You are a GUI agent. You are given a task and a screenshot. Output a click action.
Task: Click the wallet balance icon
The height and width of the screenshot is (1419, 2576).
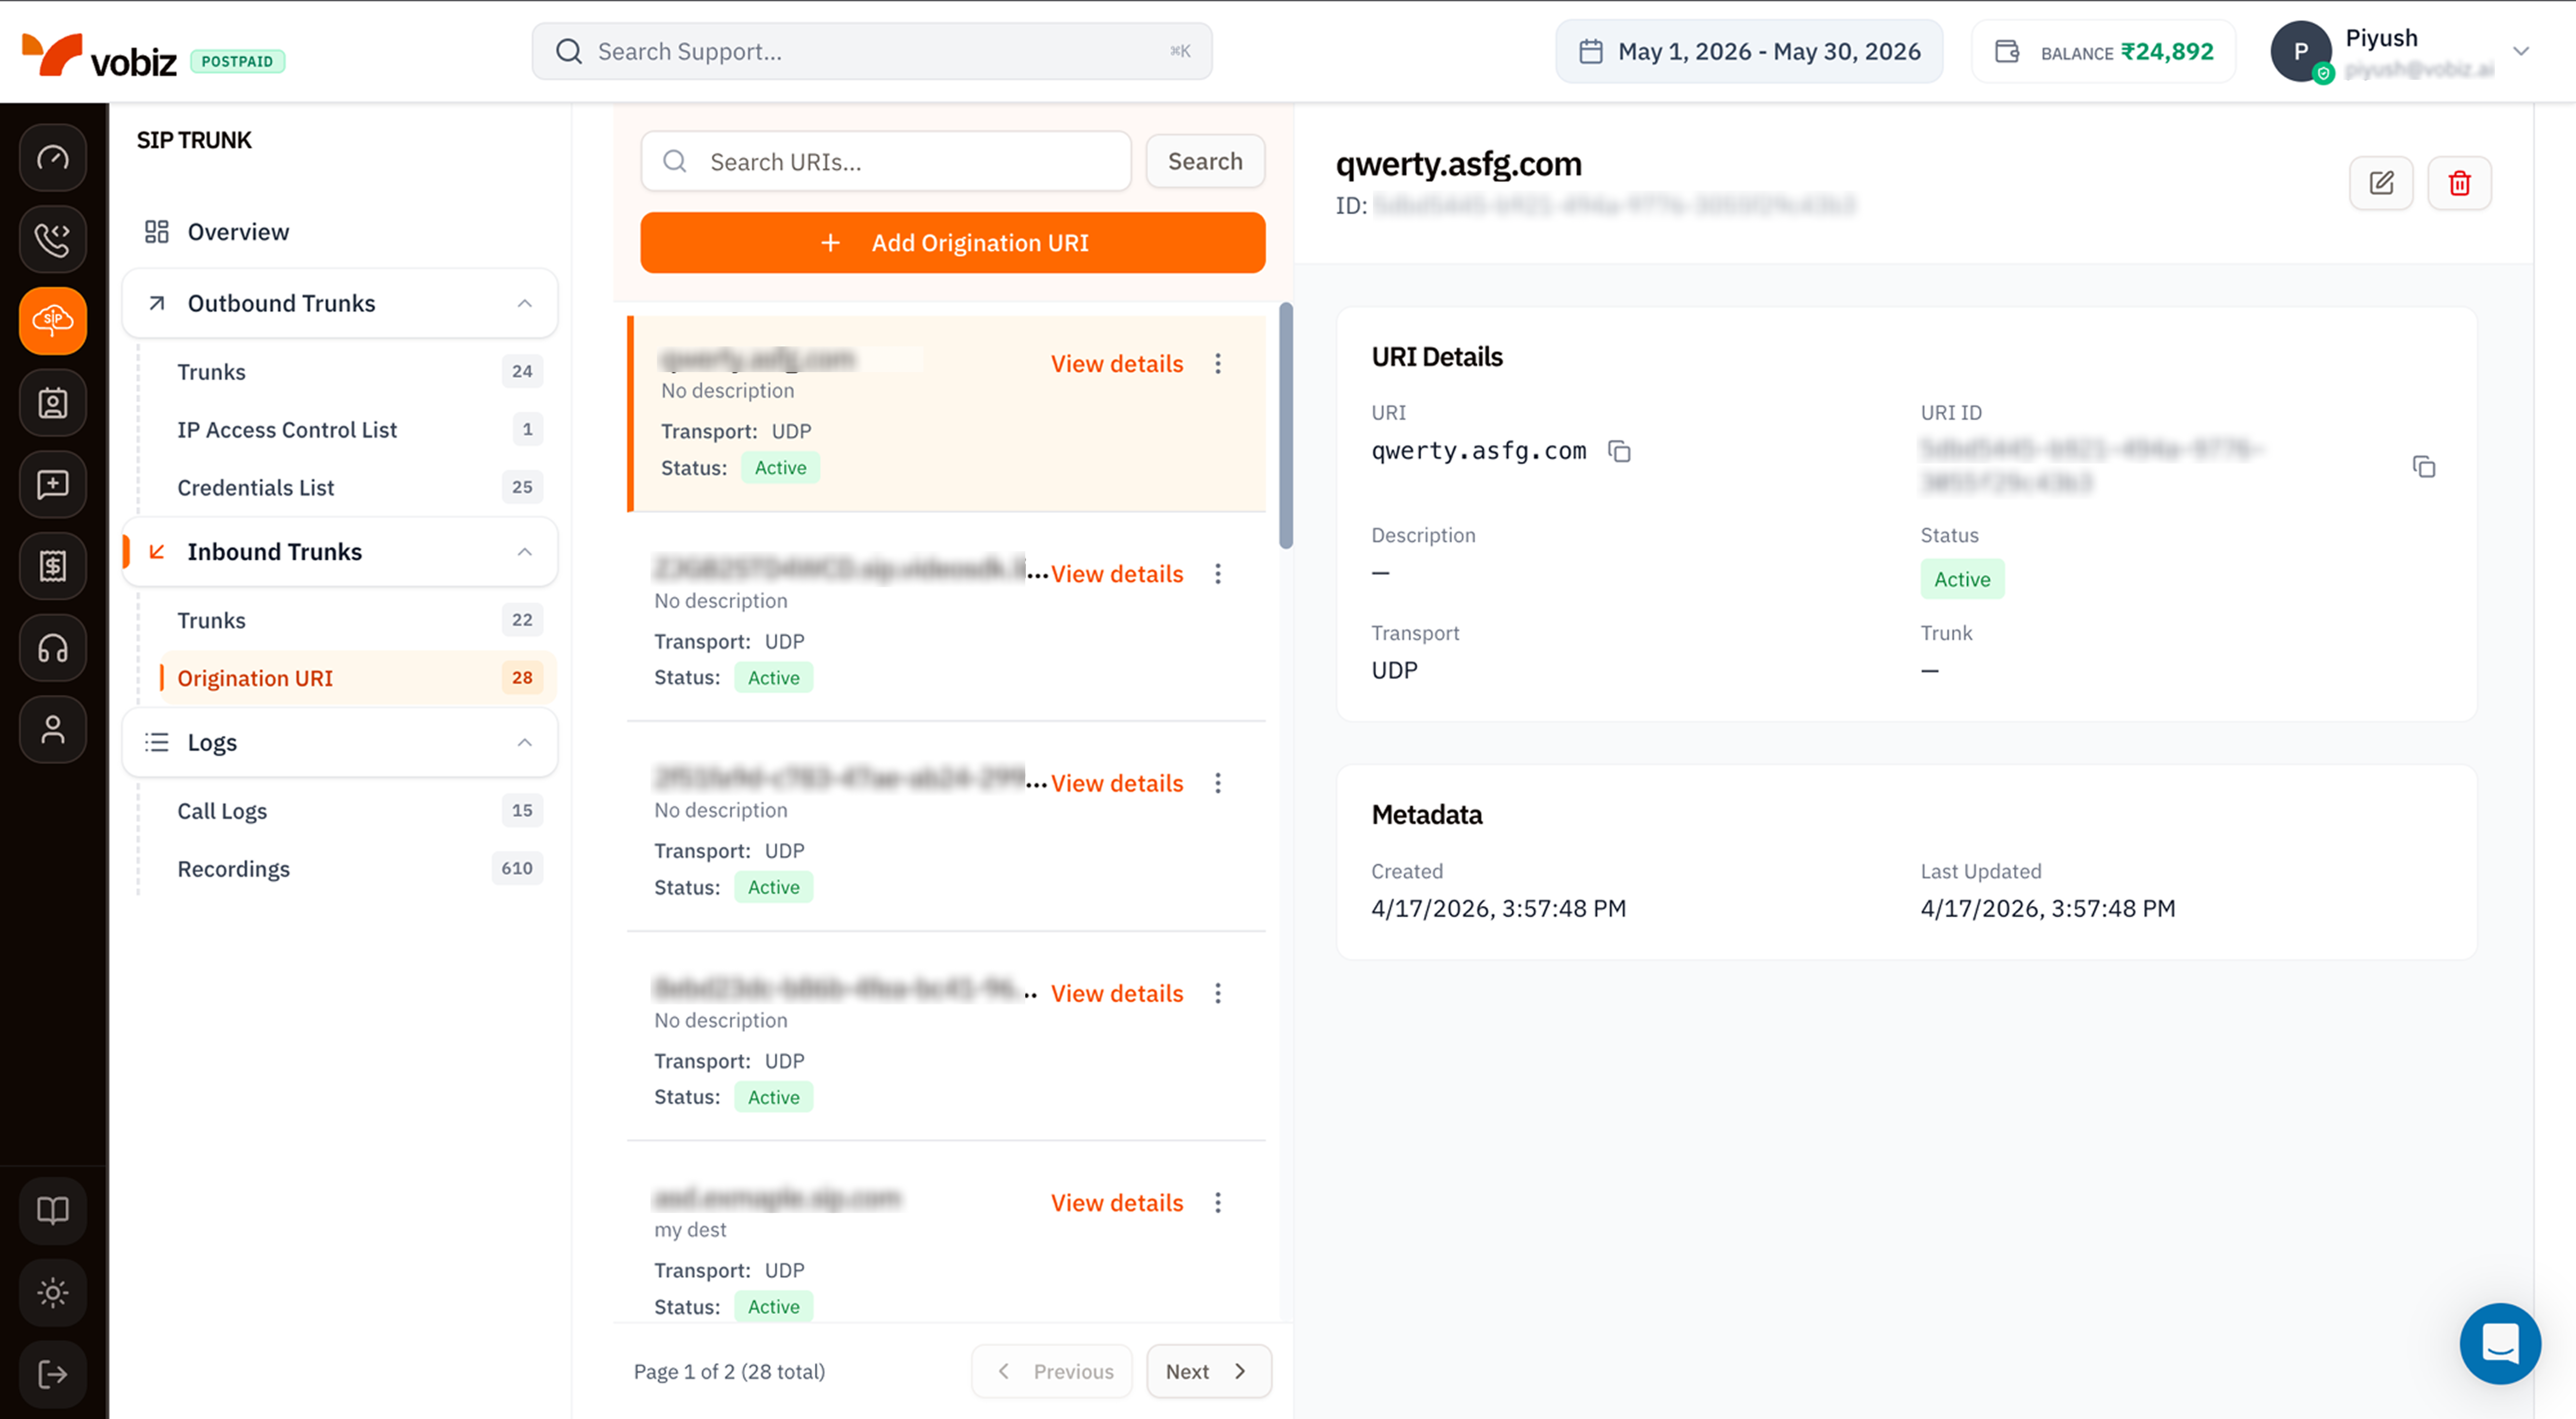(x=2007, y=52)
